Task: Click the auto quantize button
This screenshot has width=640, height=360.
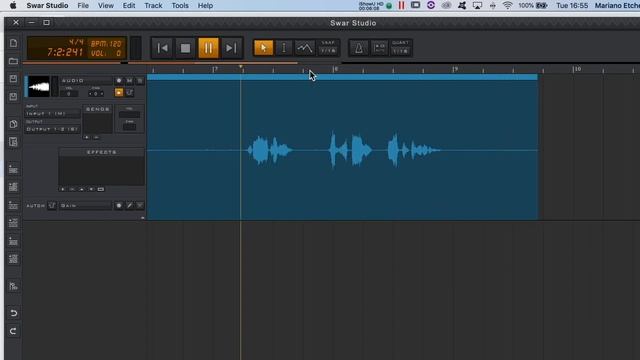Action: click(380, 48)
